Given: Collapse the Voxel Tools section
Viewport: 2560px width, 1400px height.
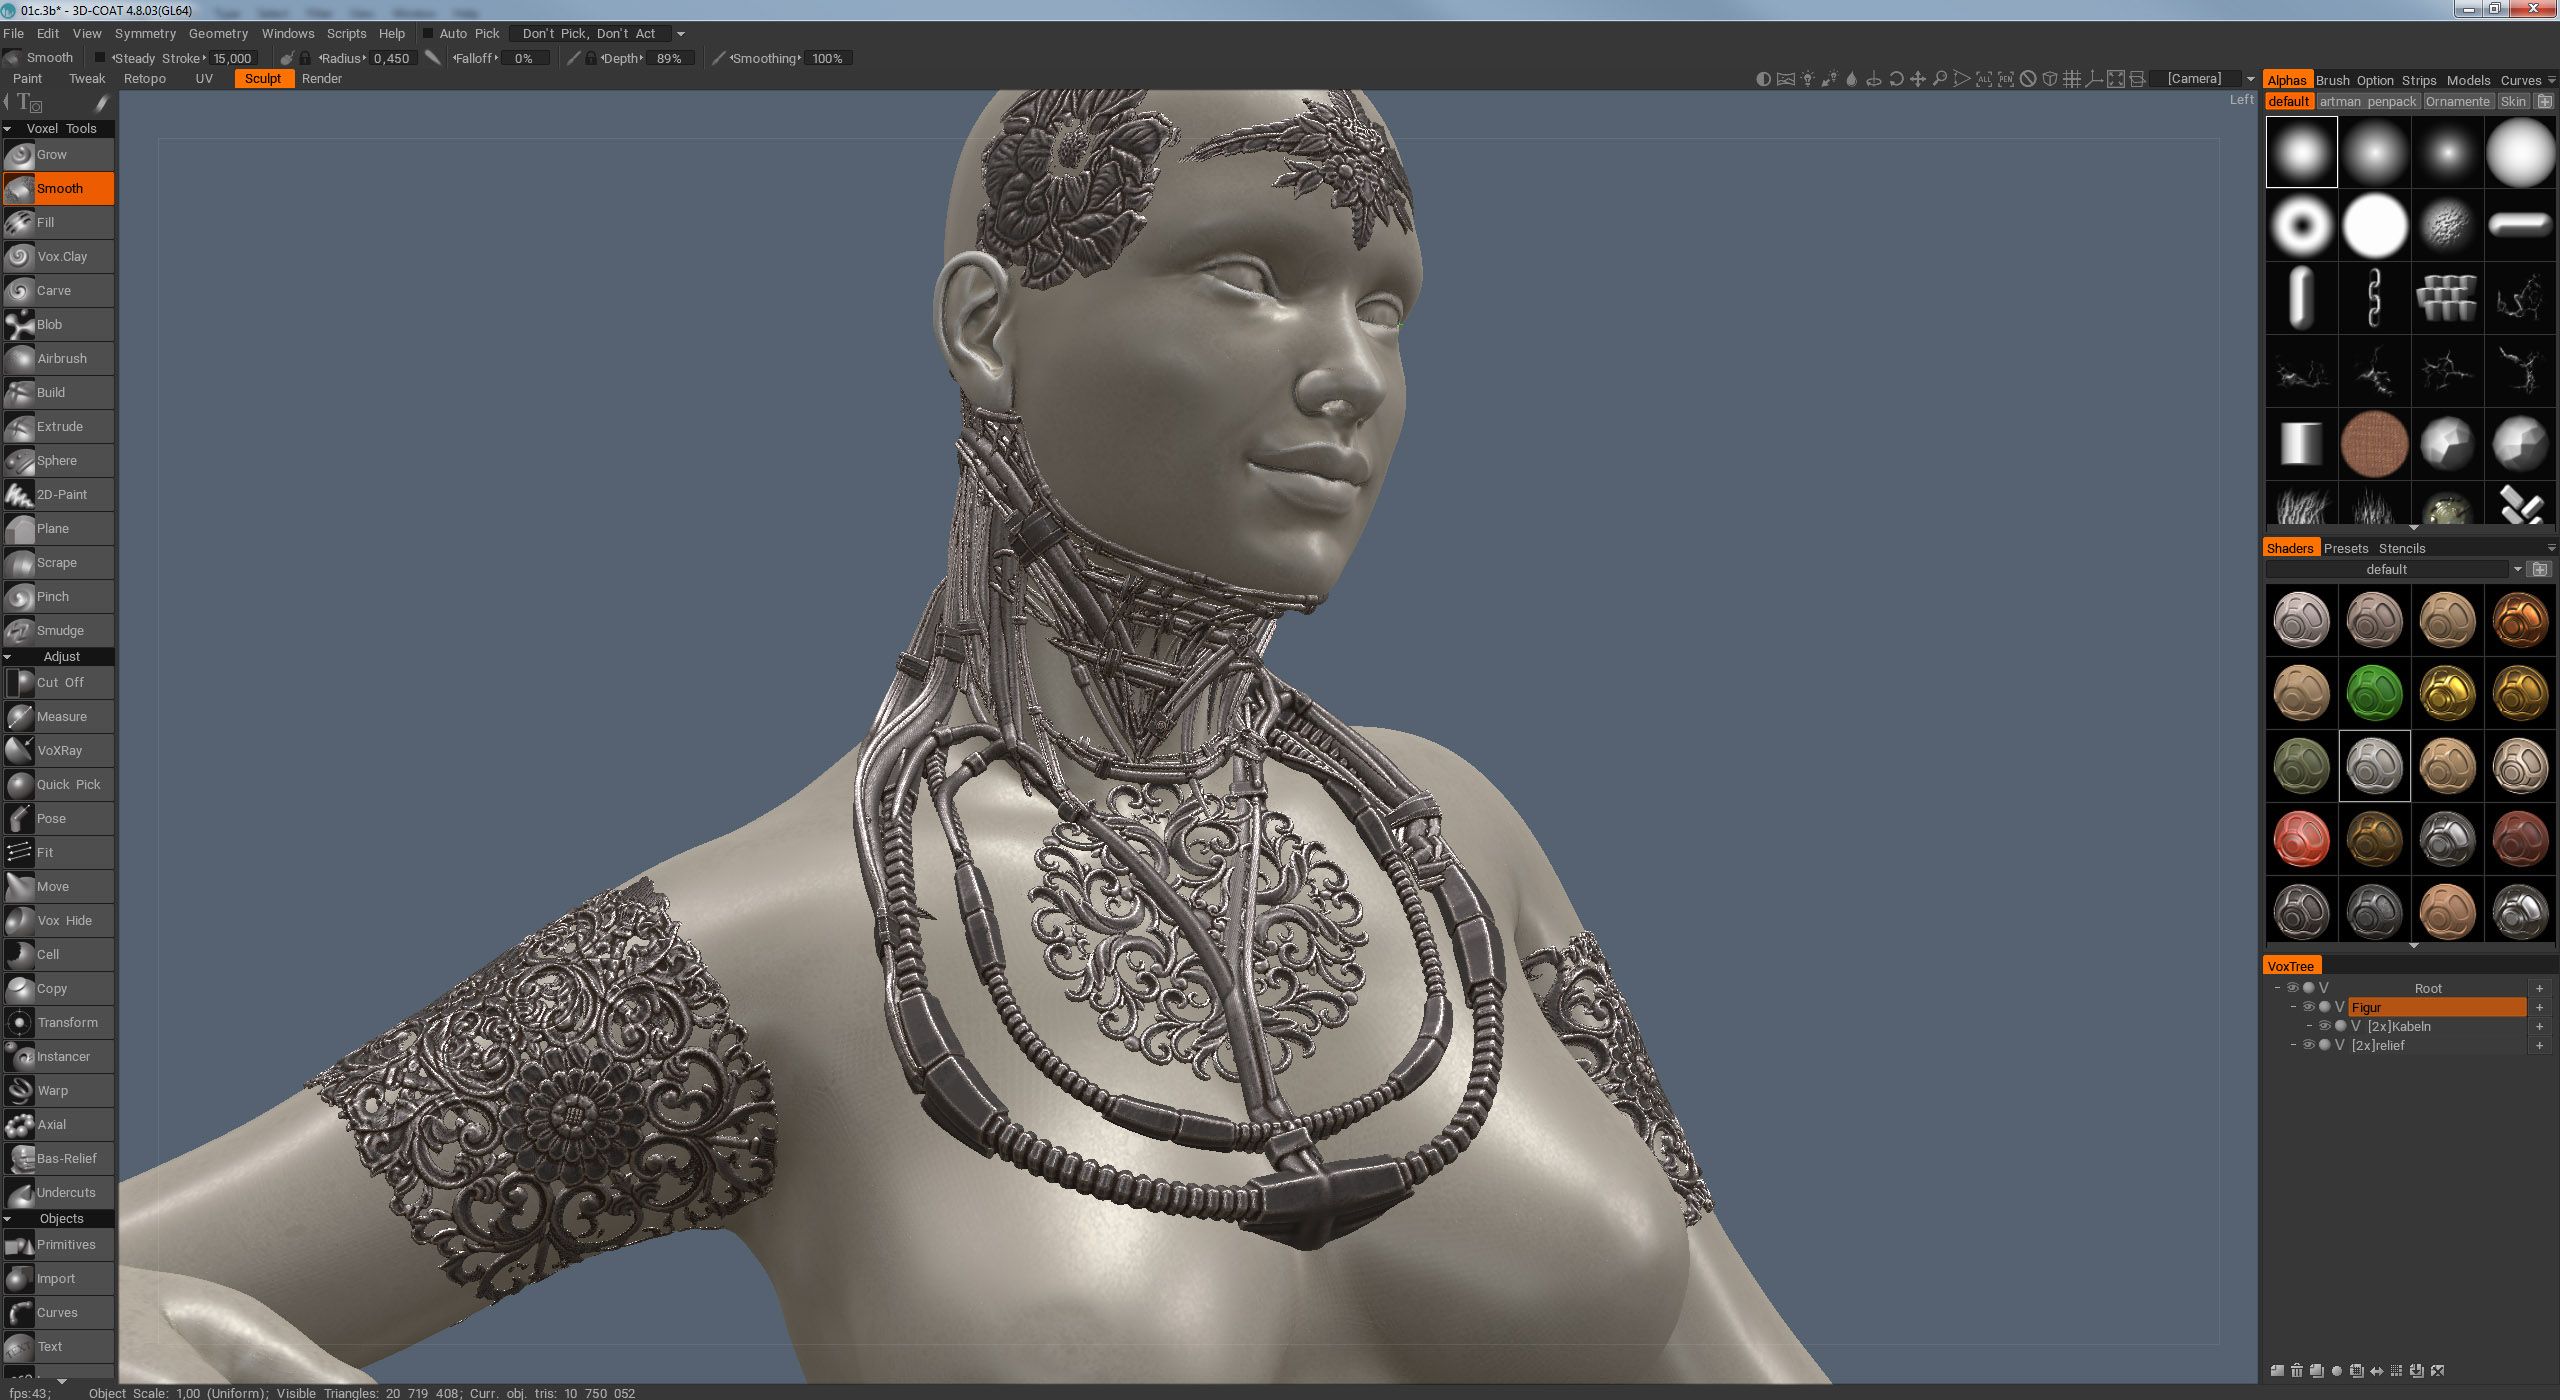Looking at the screenshot, I should (x=8, y=129).
